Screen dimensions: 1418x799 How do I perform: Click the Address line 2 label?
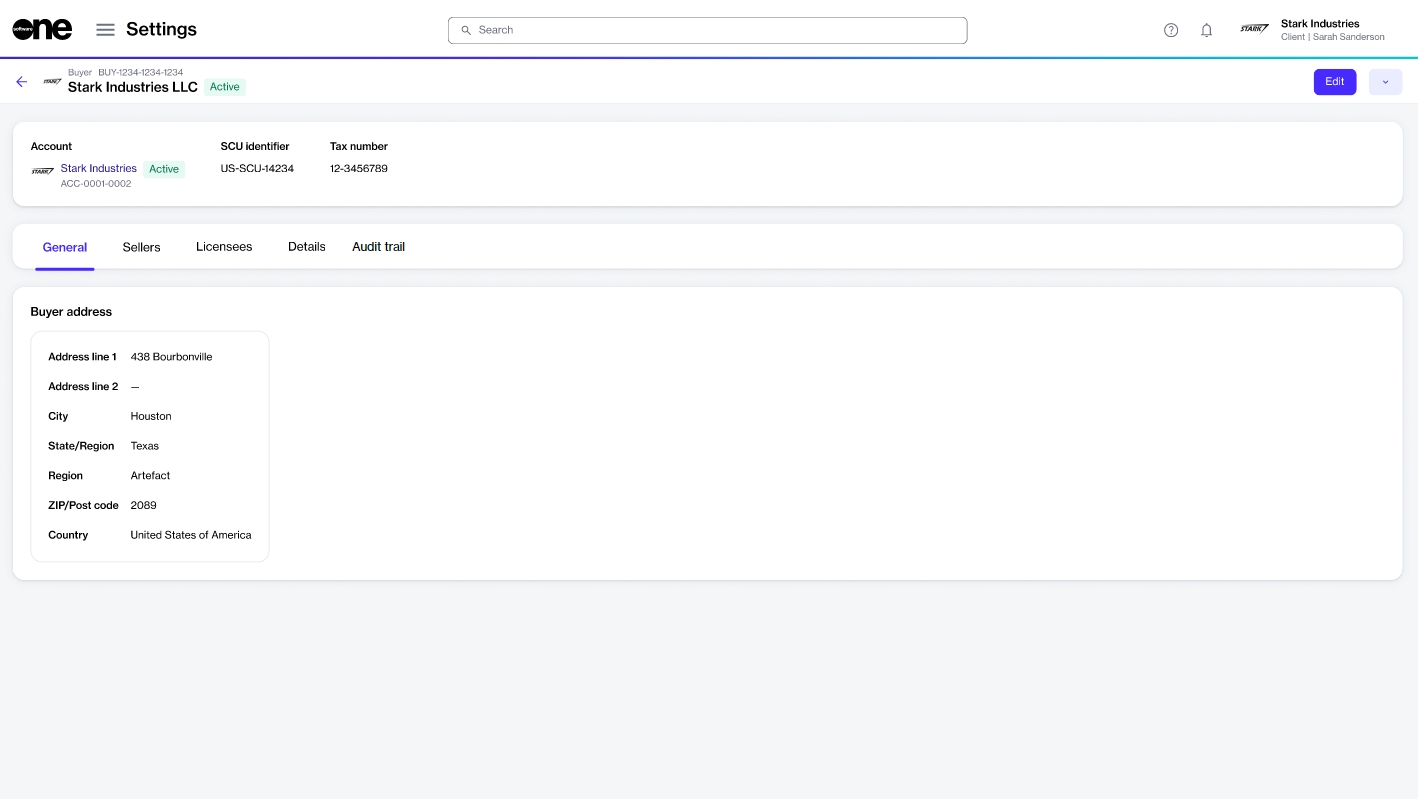point(83,386)
